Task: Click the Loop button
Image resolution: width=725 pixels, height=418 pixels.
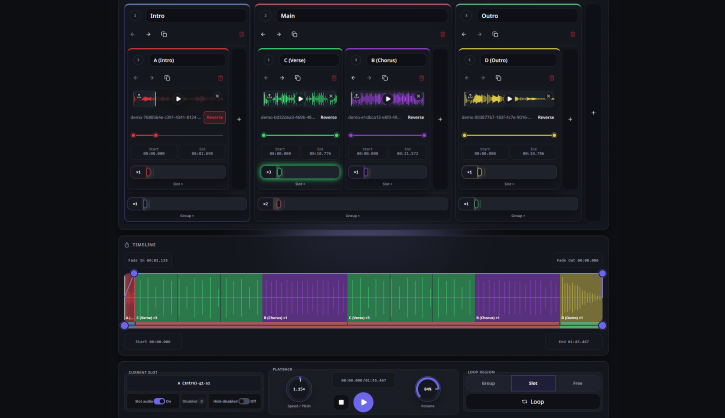Action: [x=533, y=402]
